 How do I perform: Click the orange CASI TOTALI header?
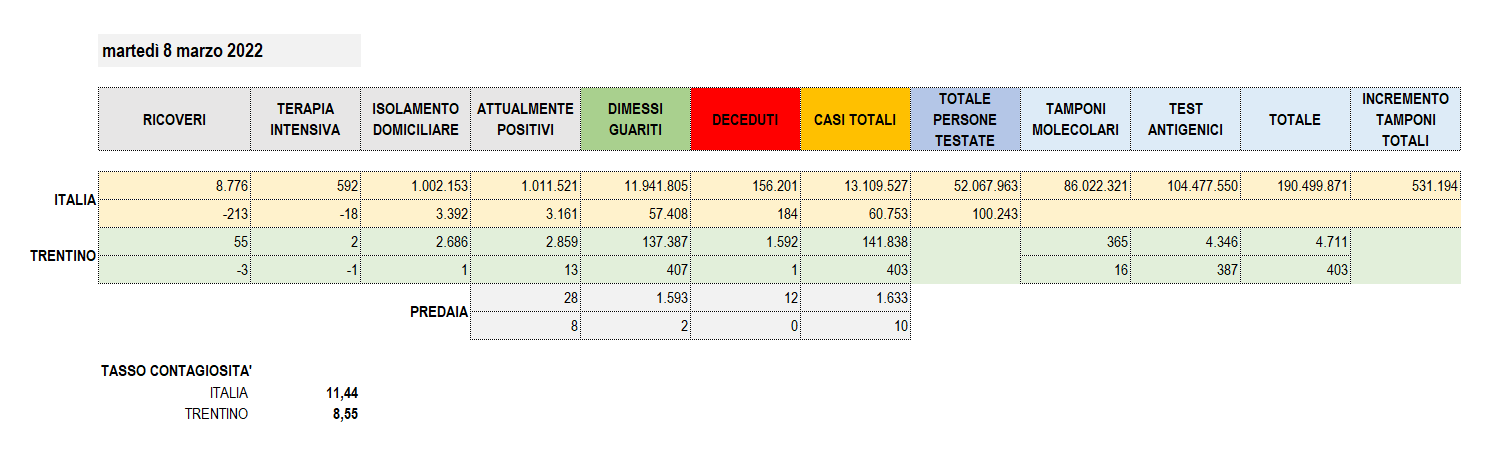click(855, 119)
